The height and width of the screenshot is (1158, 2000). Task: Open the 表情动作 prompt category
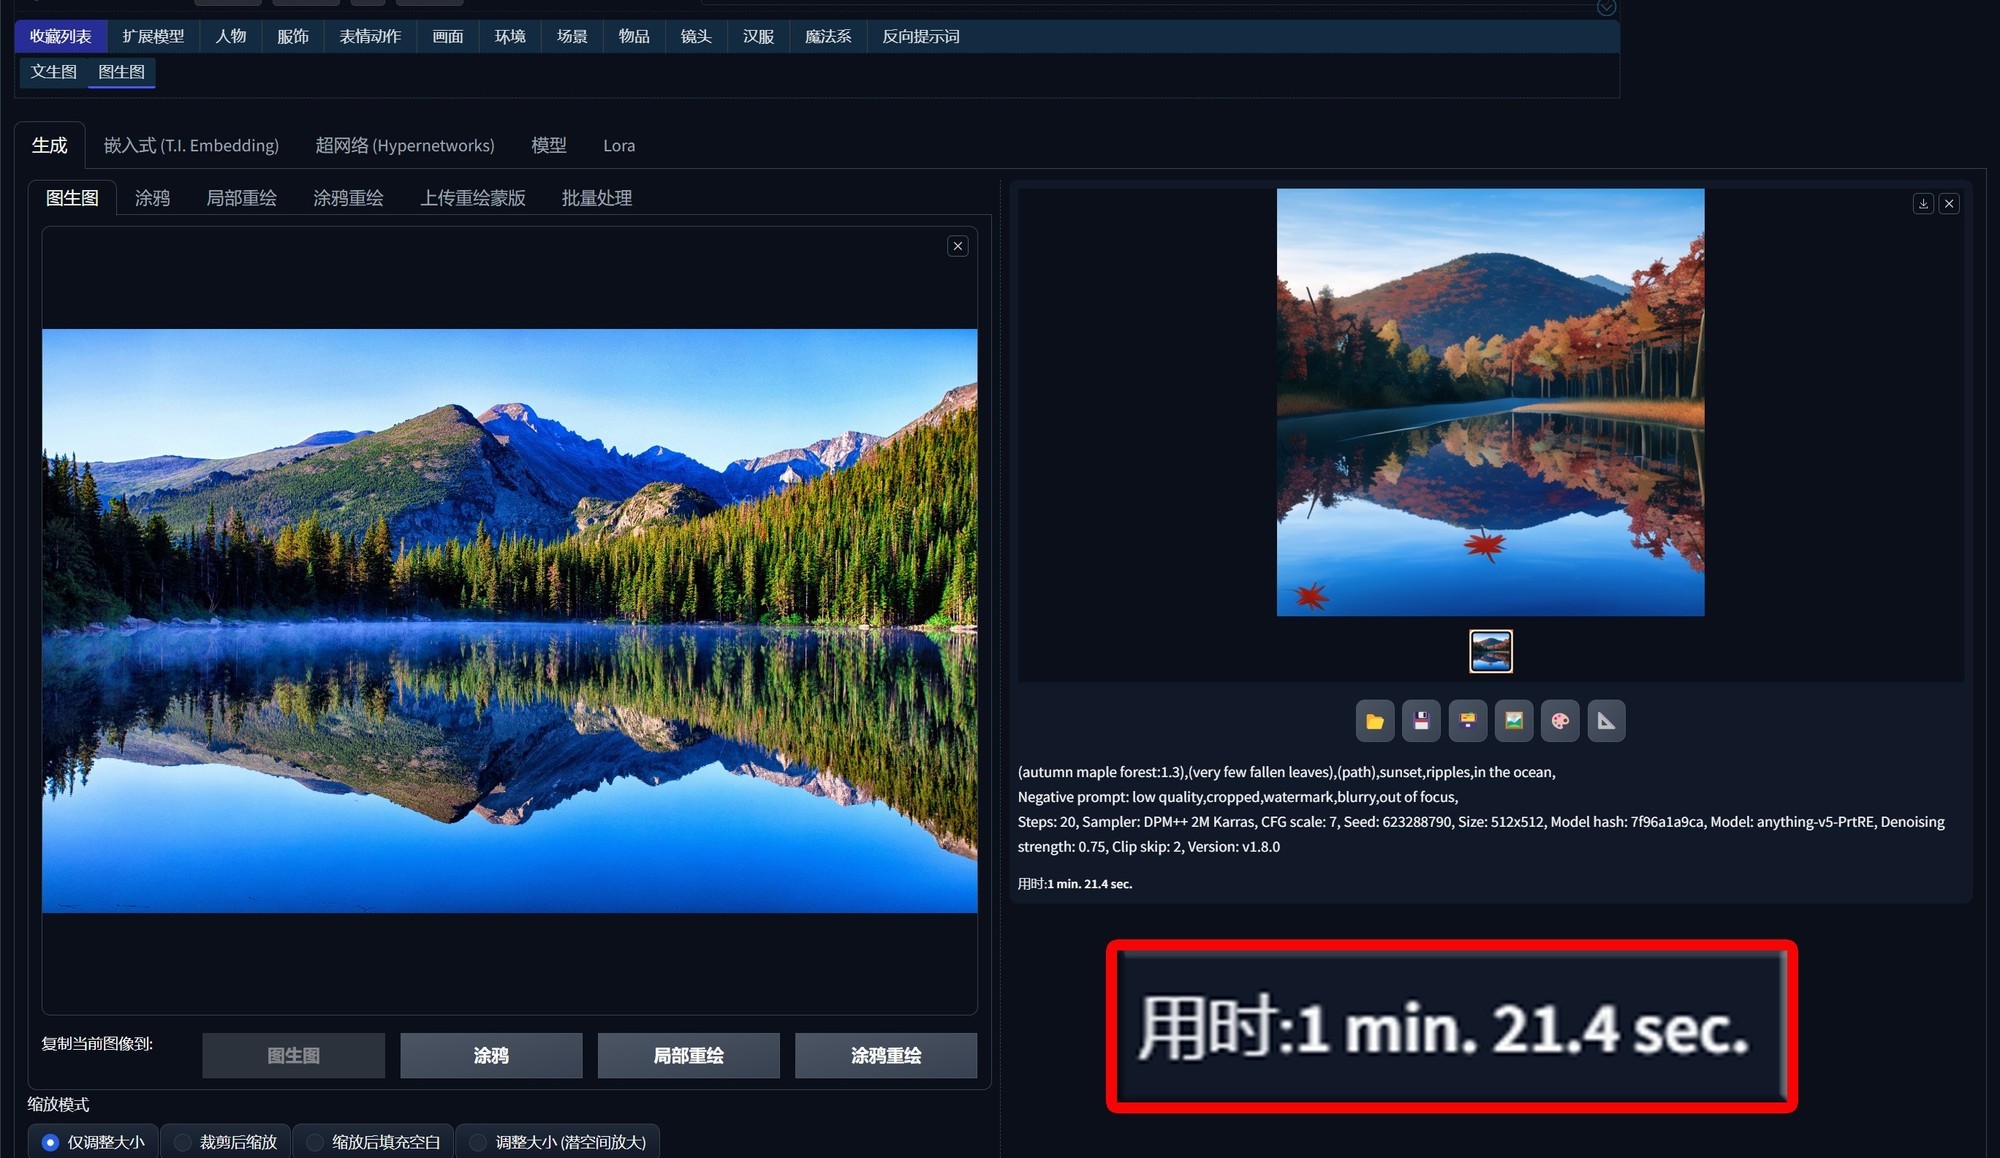pos(370,36)
